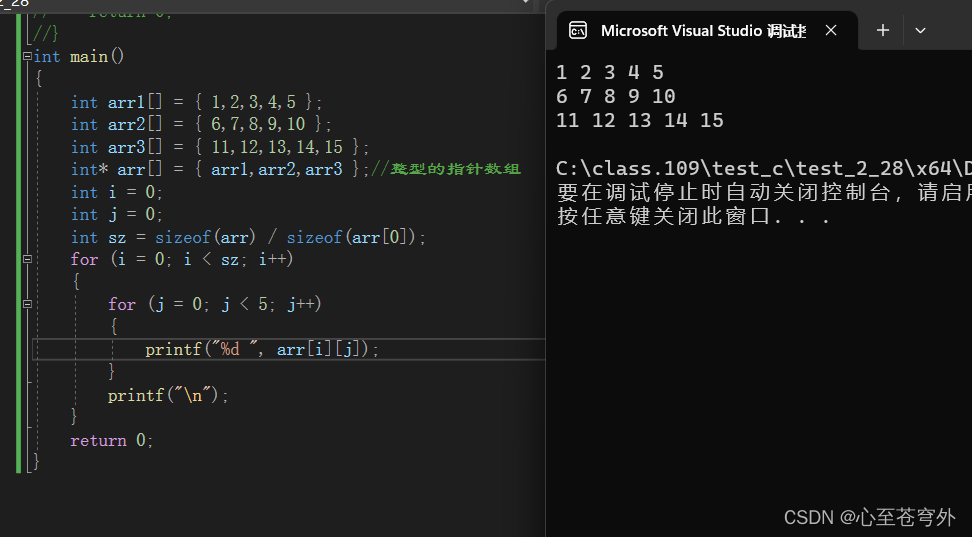Open a new terminal tab with plus
The height and width of the screenshot is (537, 972).
pyautogui.click(x=882, y=31)
